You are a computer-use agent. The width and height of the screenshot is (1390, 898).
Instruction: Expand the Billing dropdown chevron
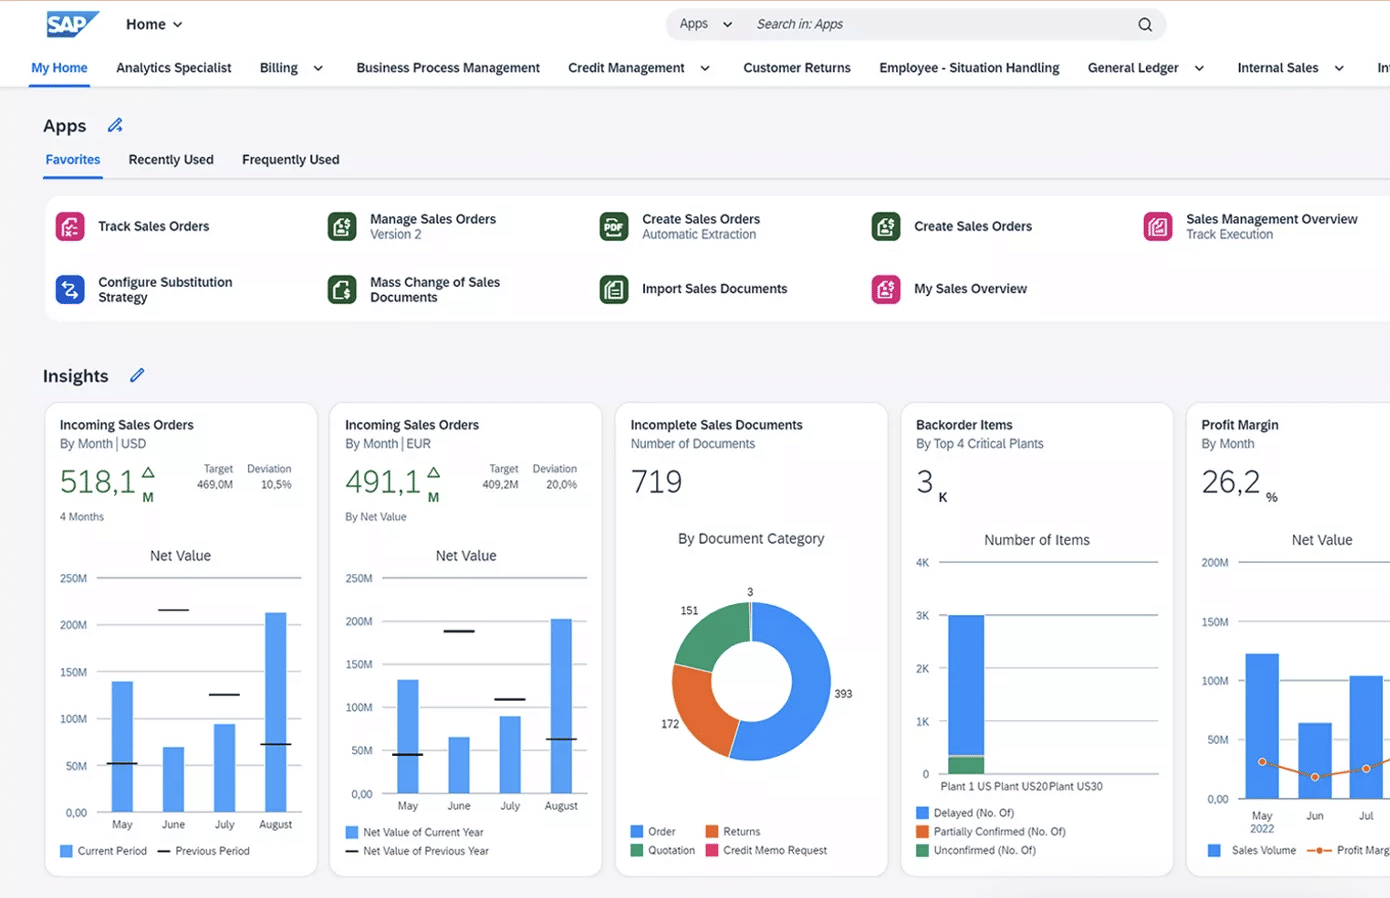coord(317,67)
